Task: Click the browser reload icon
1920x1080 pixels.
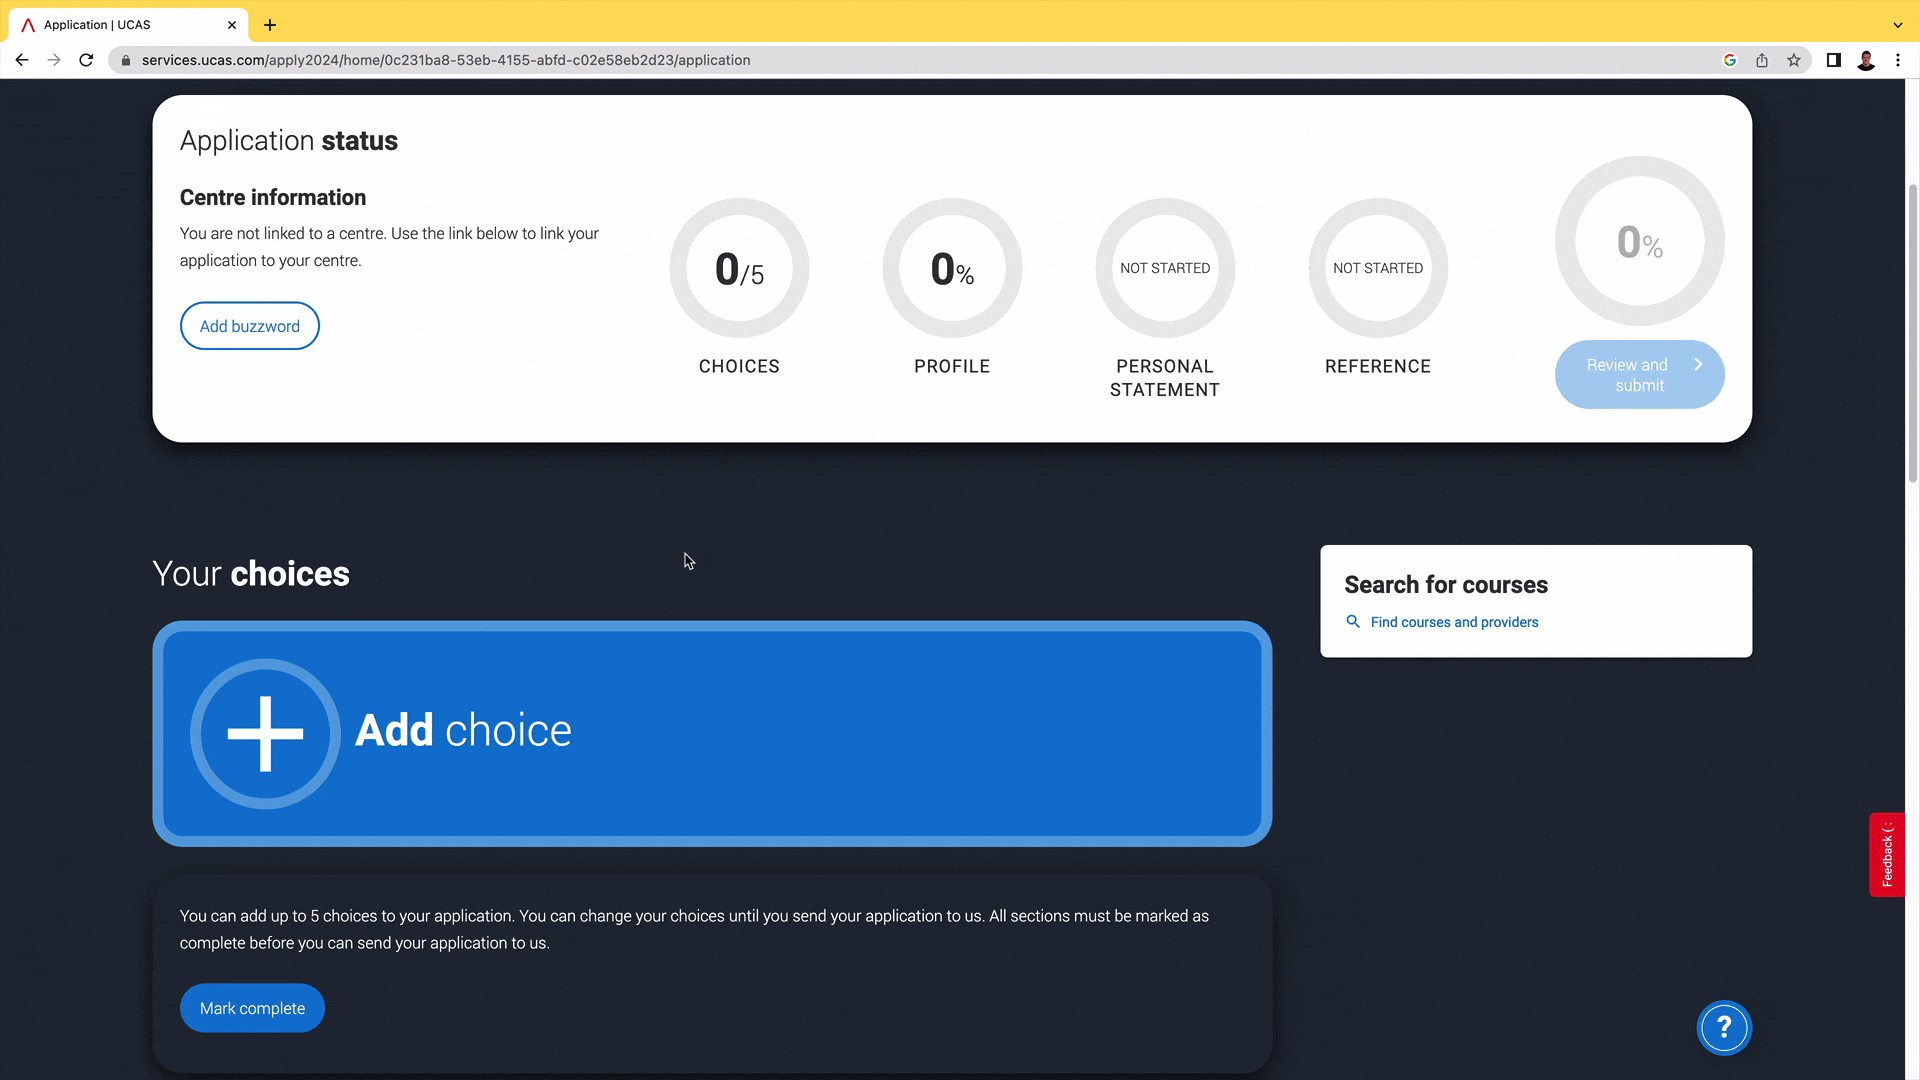Action: pos(86,60)
